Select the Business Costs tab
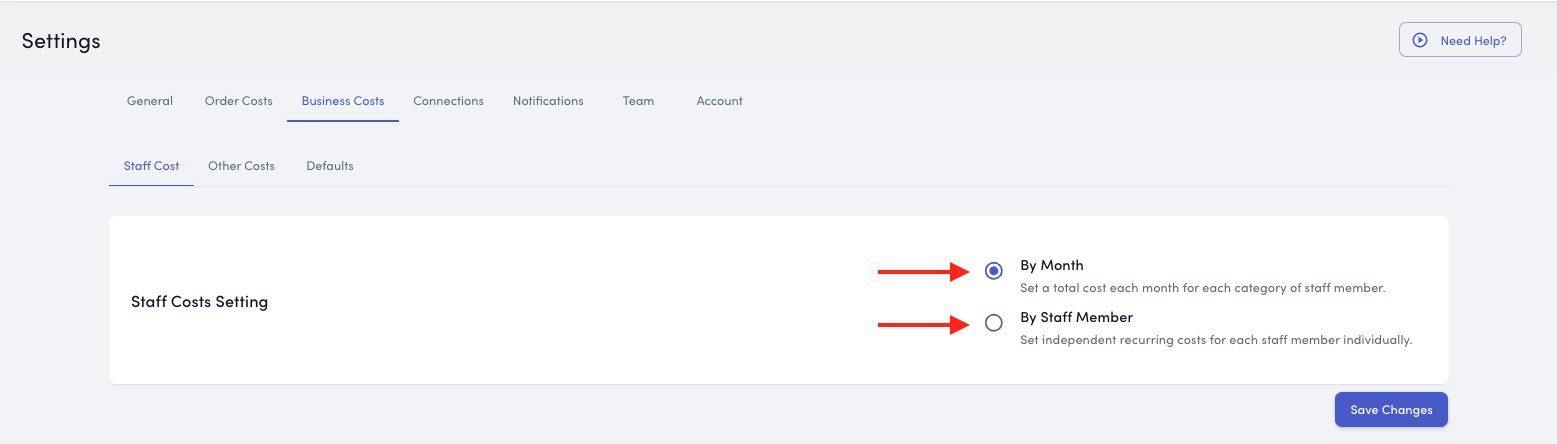The height and width of the screenshot is (444, 1557). pos(343,101)
